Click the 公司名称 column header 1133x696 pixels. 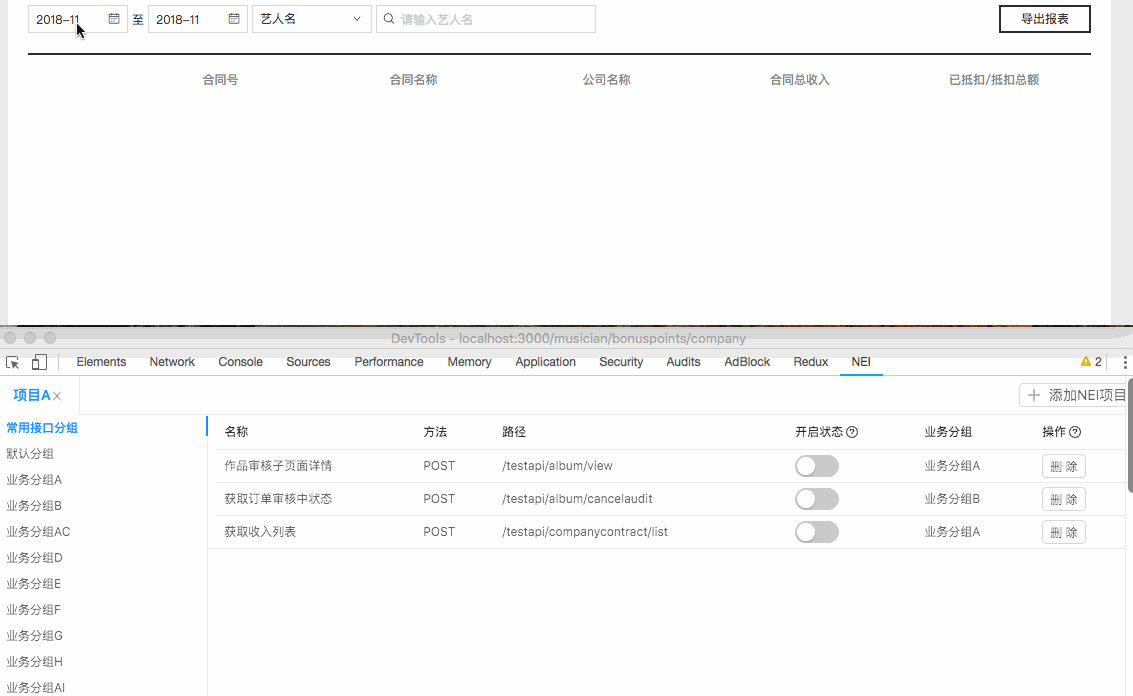coord(607,80)
